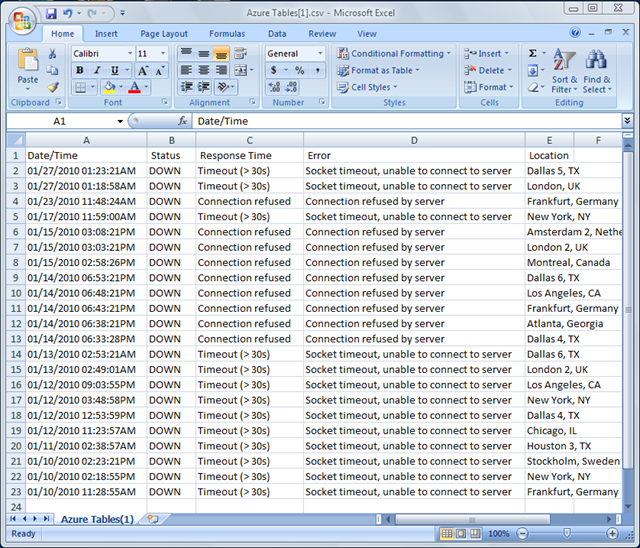This screenshot has height=548, width=640.
Task: Switch to Page Break Preview view
Action: point(474,534)
